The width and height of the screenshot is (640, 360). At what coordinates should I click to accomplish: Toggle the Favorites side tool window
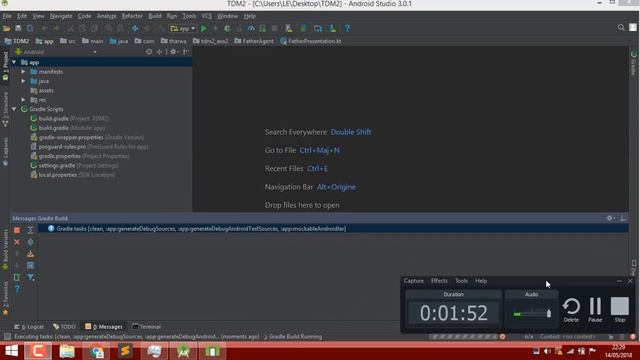click(5, 298)
